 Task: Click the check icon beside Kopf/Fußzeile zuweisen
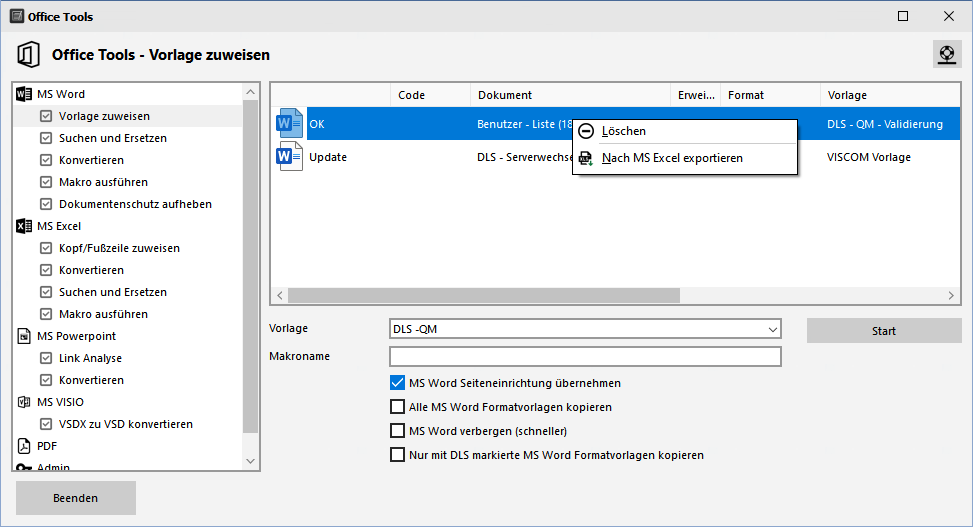[46, 248]
